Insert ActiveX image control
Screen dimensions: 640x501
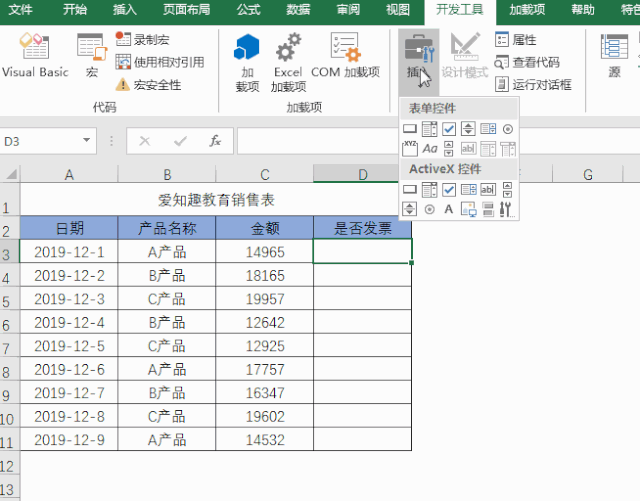[468, 209]
